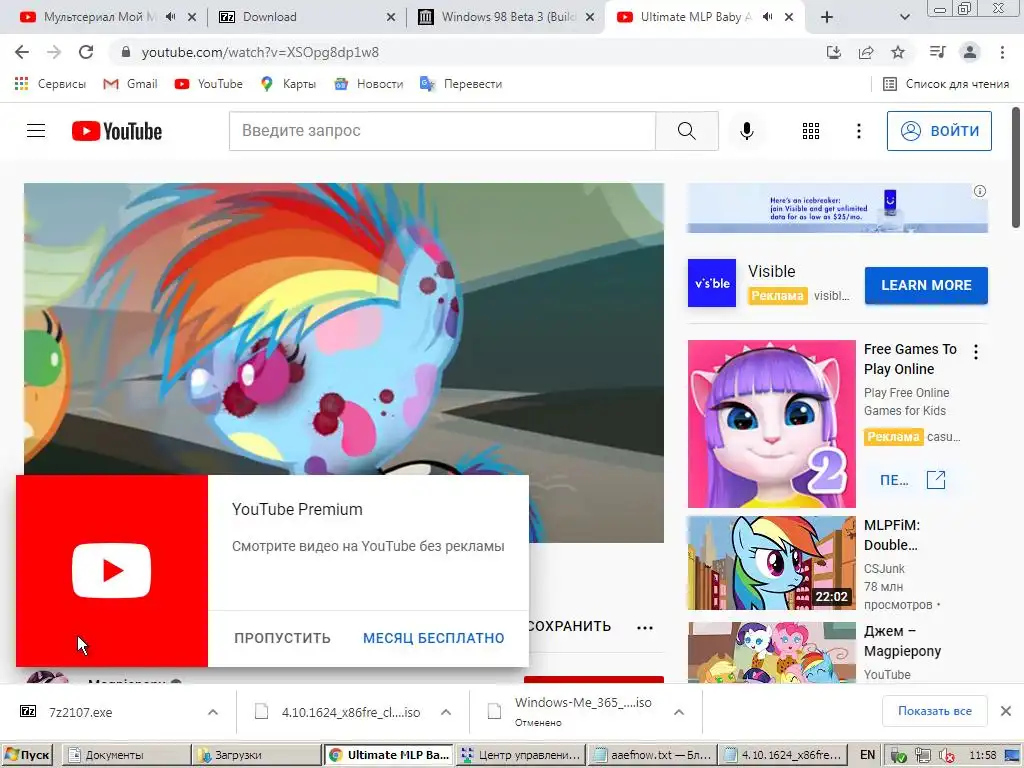Open Gmail bookmark
Viewport: 1024px width, 768px height.
pyautogui.click(x=131, y=84)
